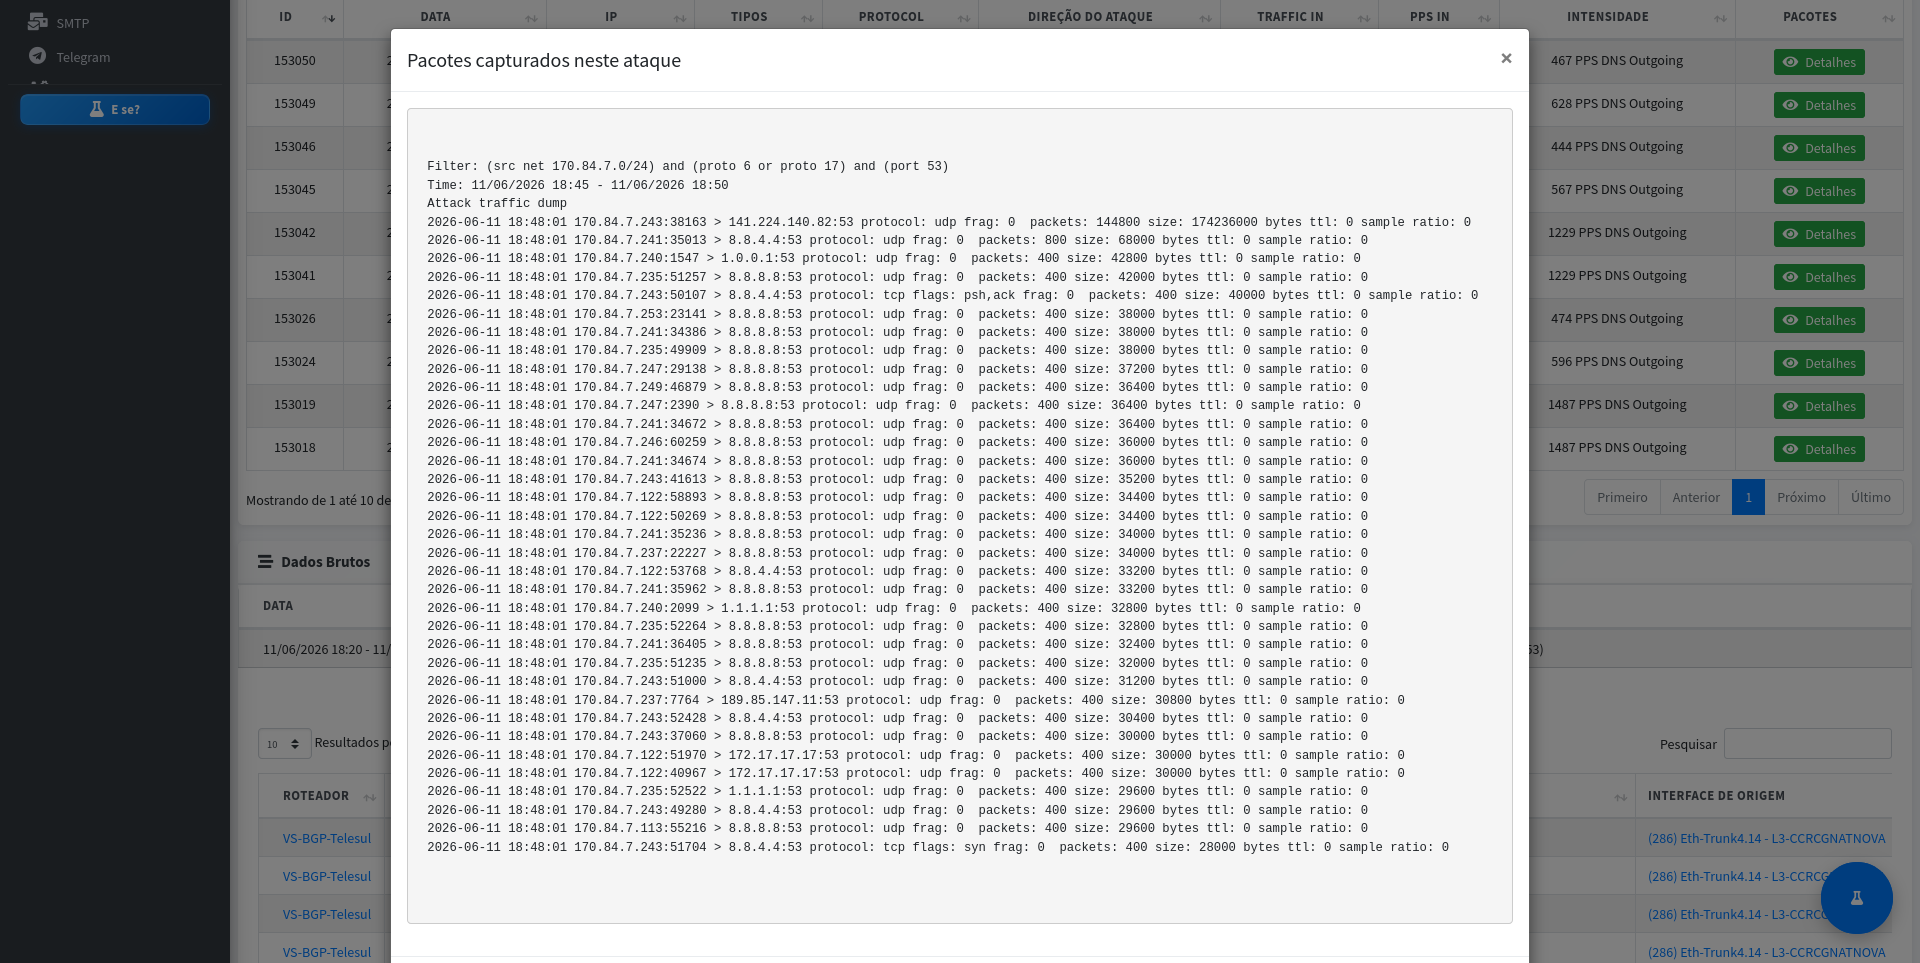Screen dimensions: 1920x963
Task: Open Detalhes for attack 153049
Action: pos(1819,105)
